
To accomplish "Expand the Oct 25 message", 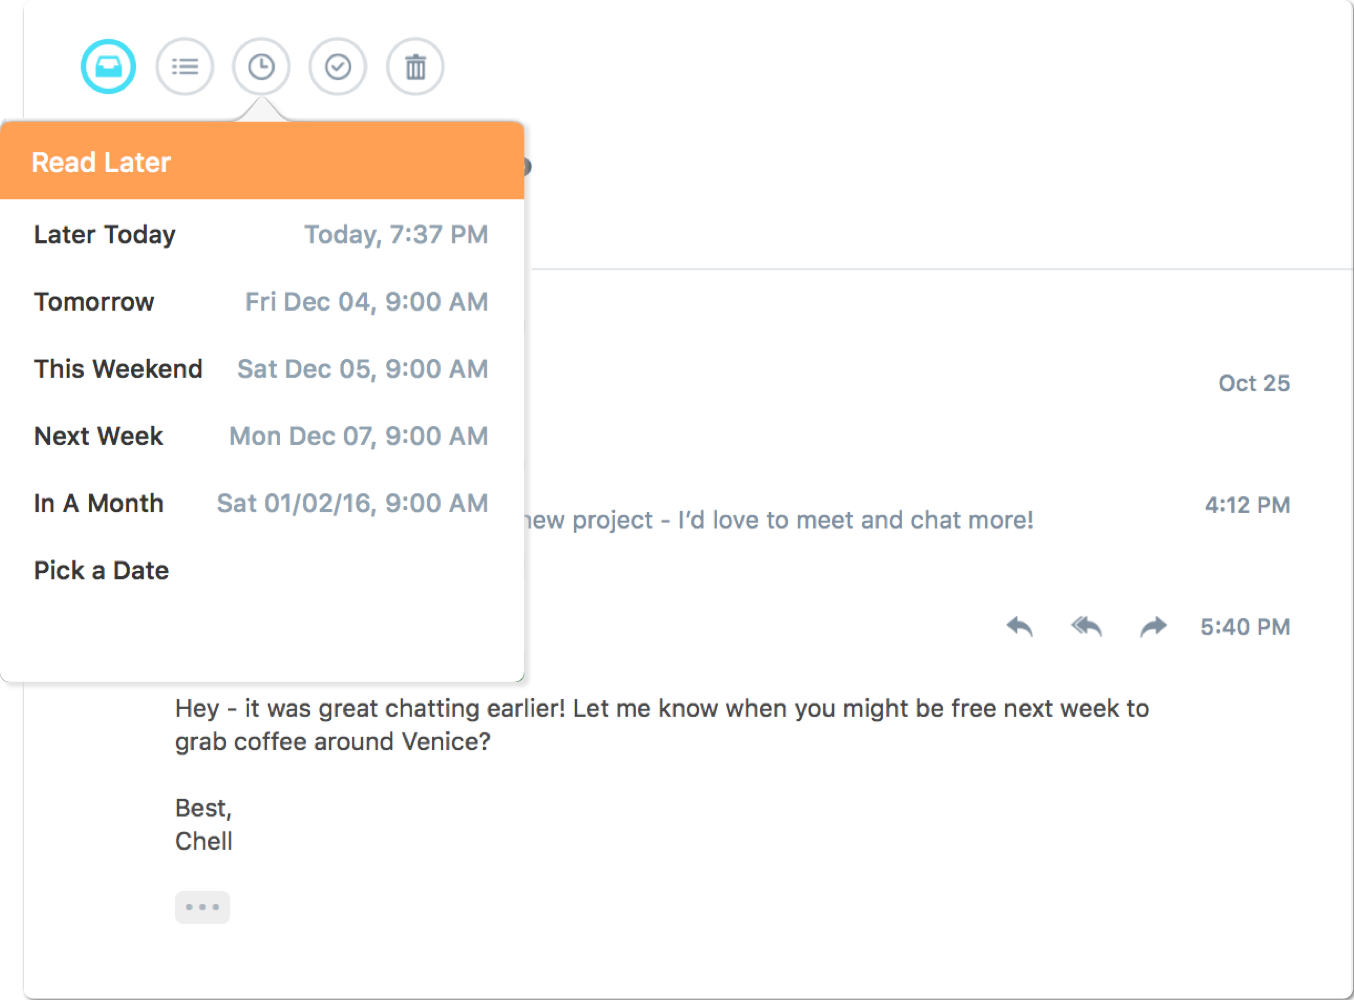I will (1254, 383).
